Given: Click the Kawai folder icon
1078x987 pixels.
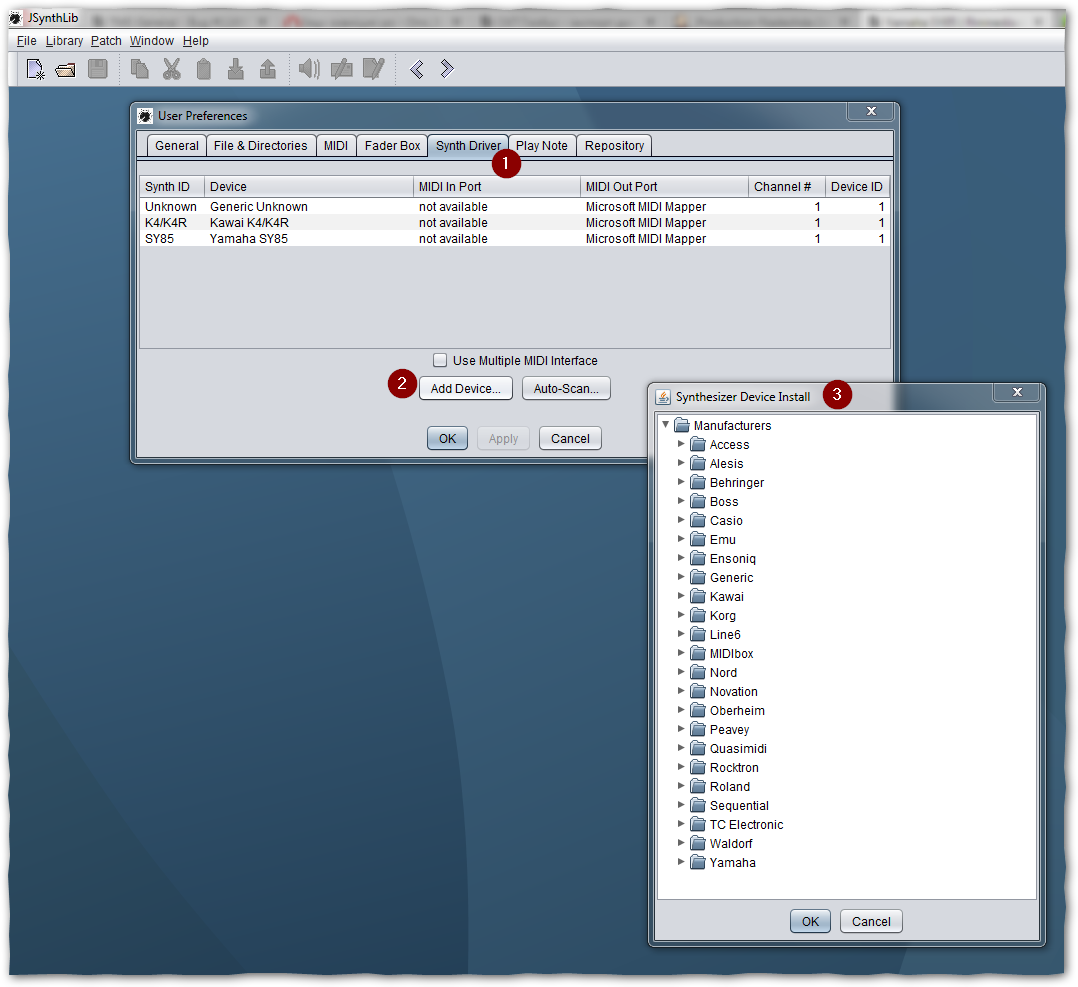Looking at the screenshot, I should 698,596.
